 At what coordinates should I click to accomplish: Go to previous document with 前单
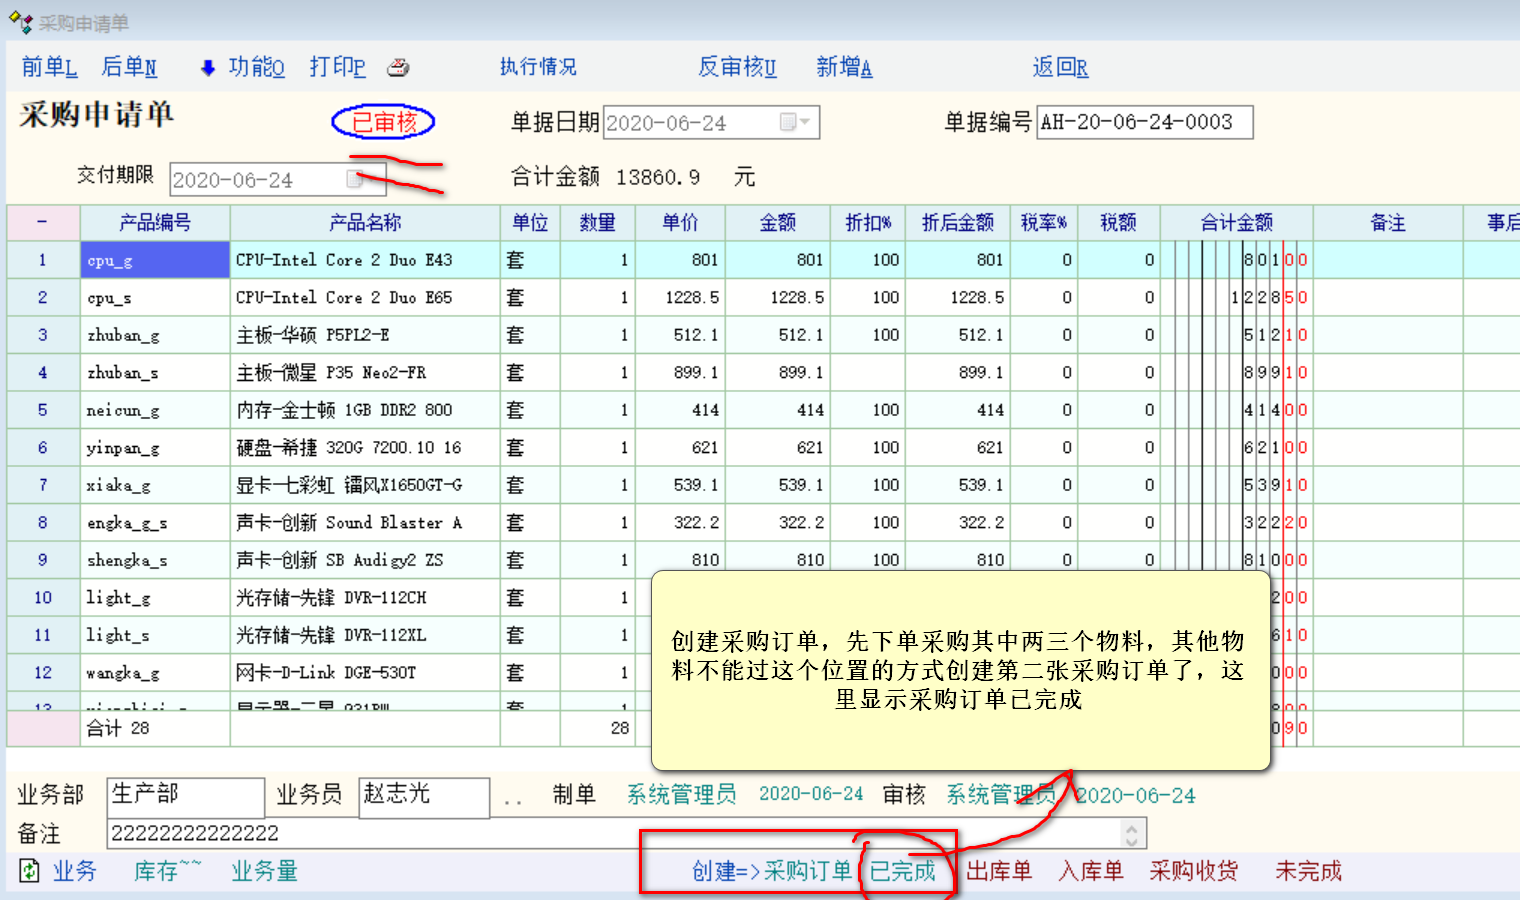coord(49,67)
